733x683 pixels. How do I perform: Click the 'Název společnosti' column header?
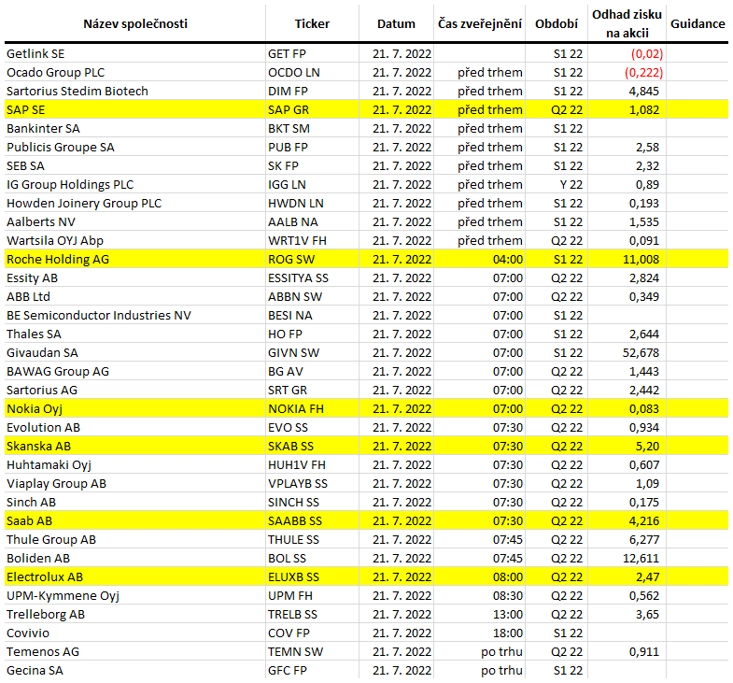[x=135, y=24]
